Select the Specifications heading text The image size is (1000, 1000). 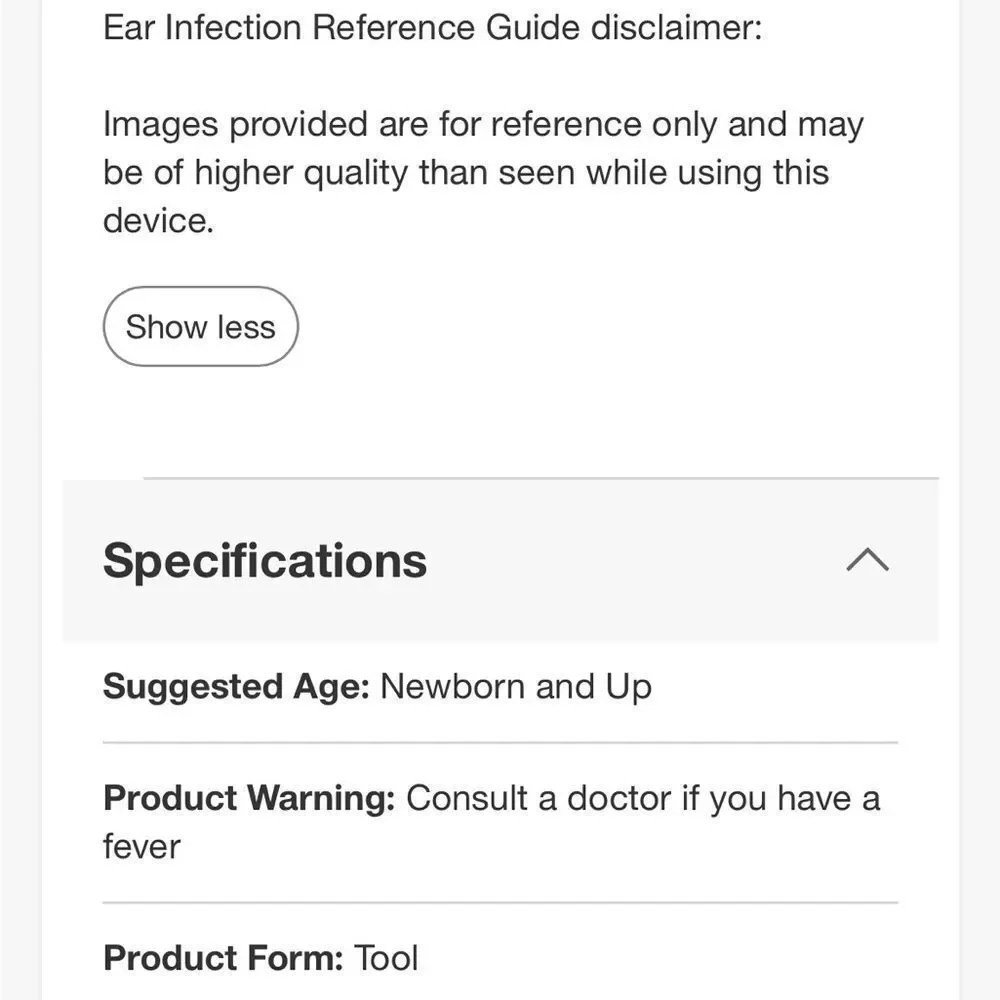pyautogui.click(x=265, y=561)
